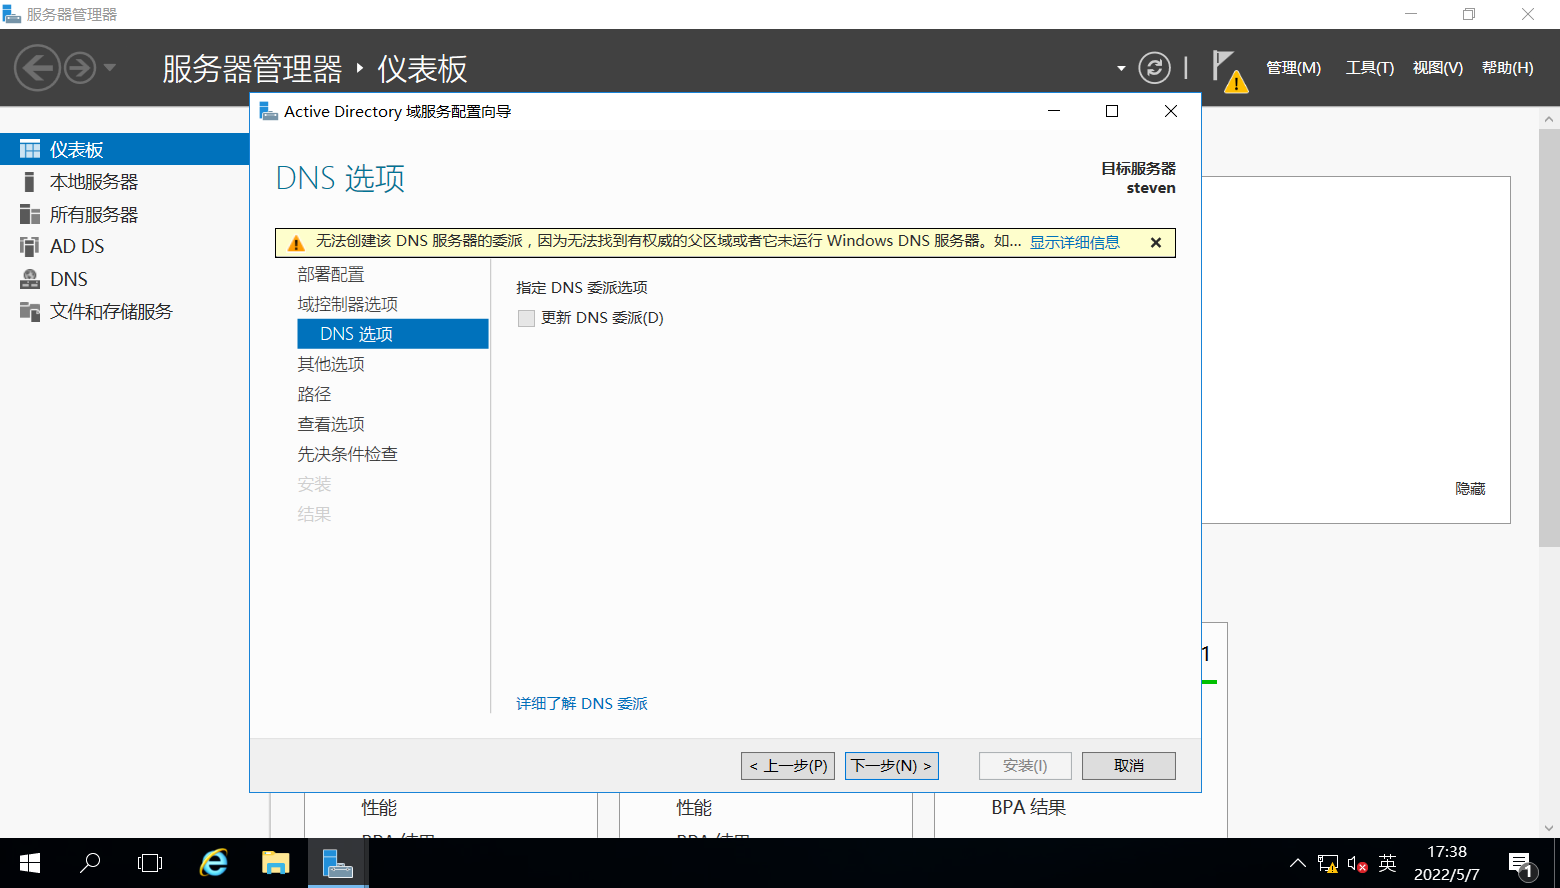Open taskbar search
The width and height of the screenshot is (1560, 888).
click(x=90, y=863)
